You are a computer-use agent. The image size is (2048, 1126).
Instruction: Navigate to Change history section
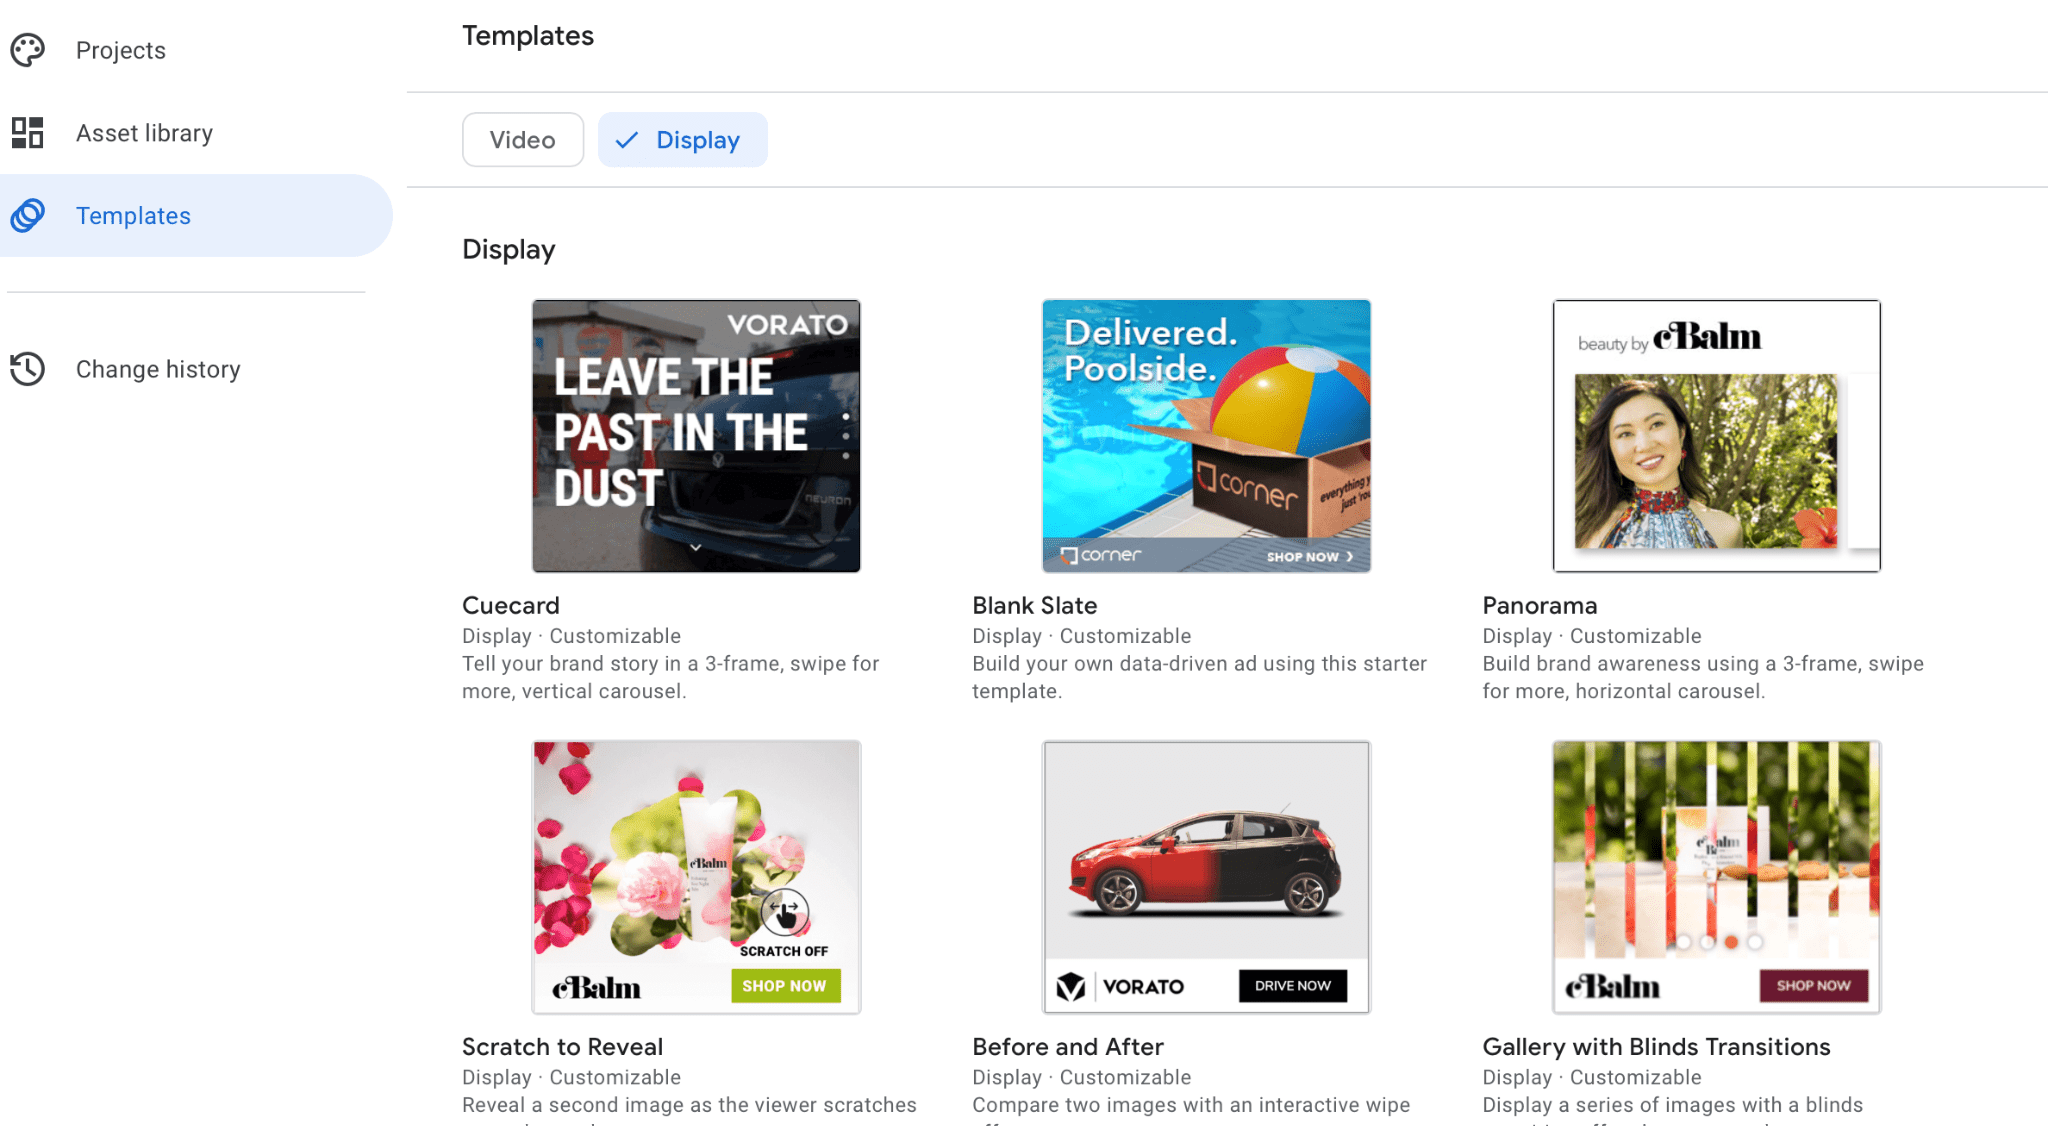point(159,367)
